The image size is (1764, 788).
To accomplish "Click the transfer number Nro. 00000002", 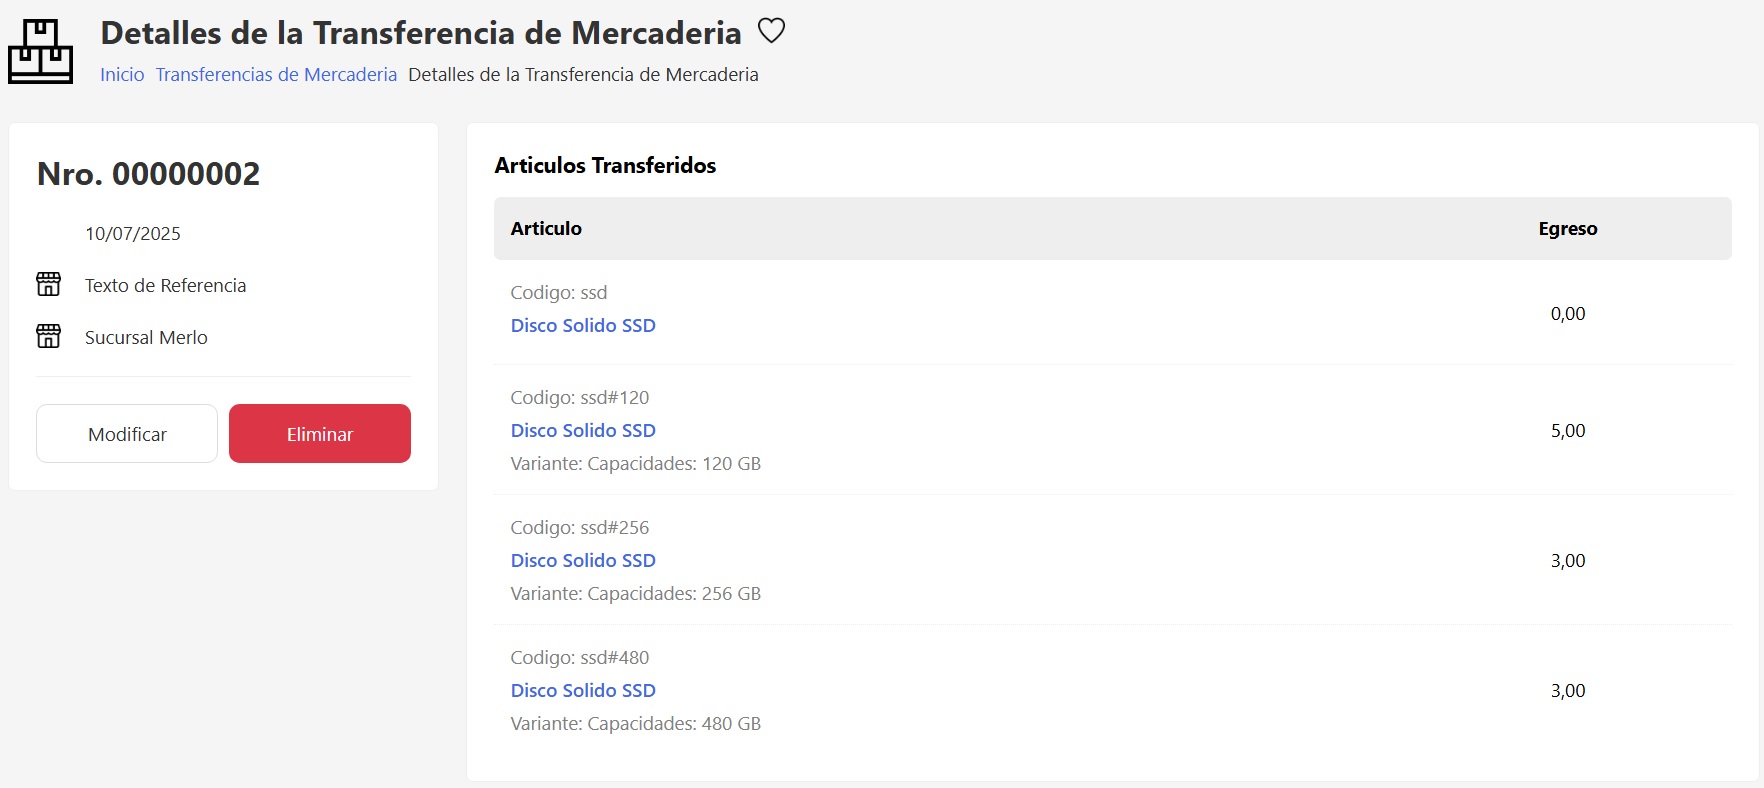I will click(148, 174).
